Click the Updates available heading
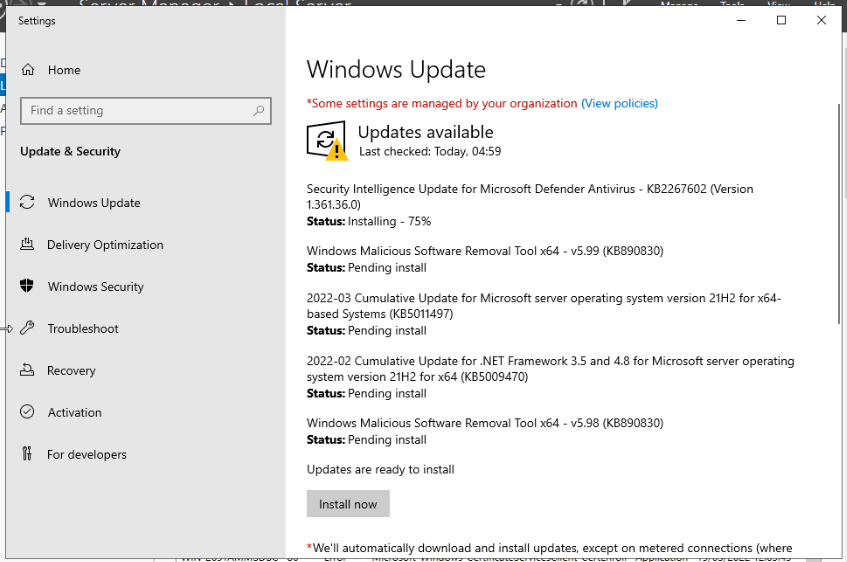Screen dimensions: 847x562 point(426,132)
